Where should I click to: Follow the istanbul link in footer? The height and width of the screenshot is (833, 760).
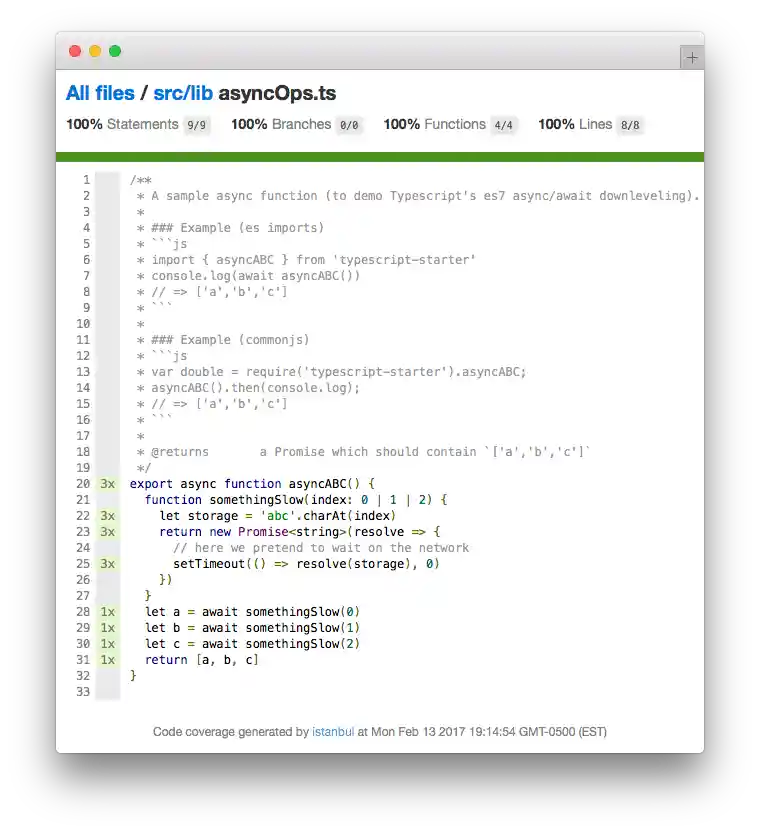[333, 732]
